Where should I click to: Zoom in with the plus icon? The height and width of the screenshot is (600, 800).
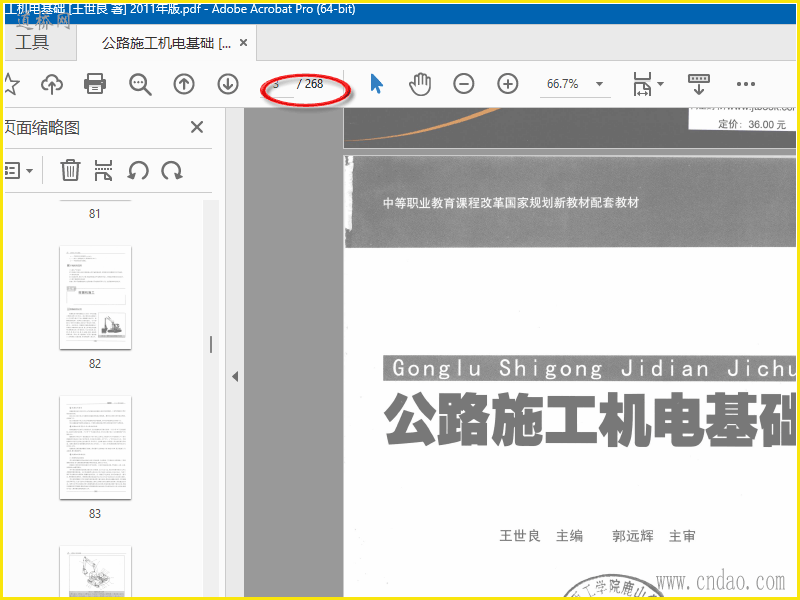pos(508,84)
